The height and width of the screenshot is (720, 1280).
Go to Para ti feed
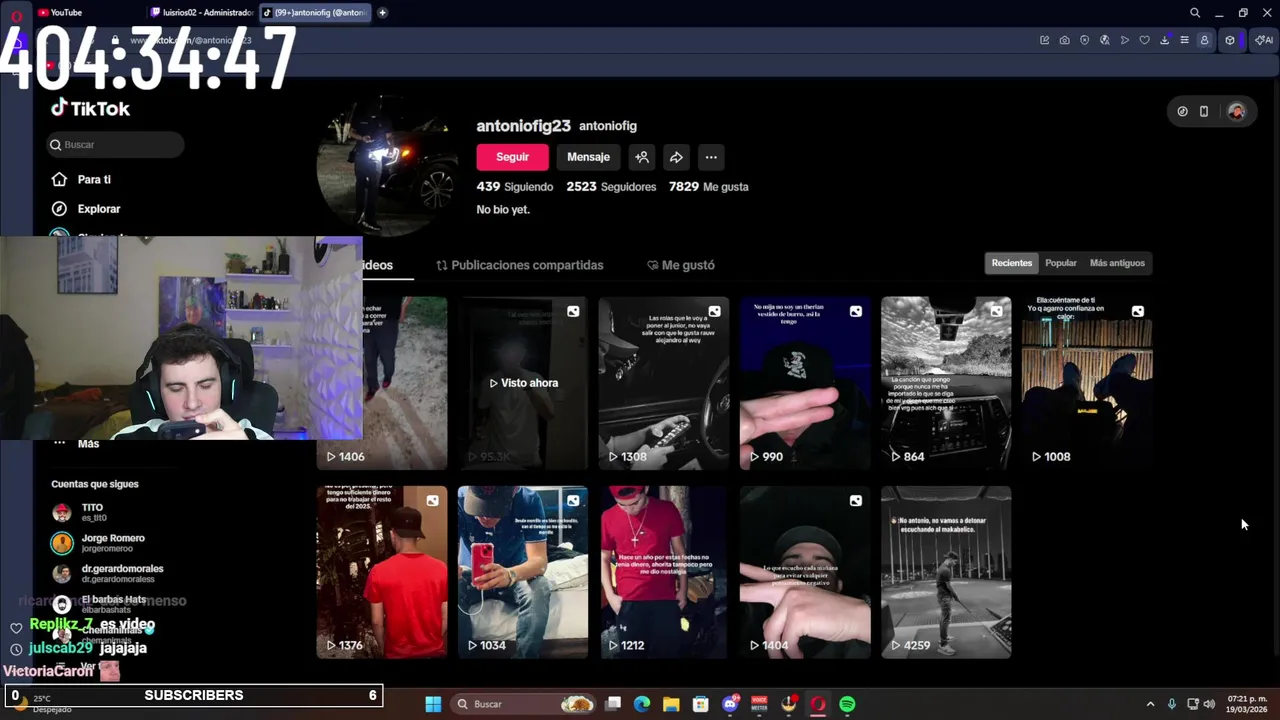[x=94, y=180]
